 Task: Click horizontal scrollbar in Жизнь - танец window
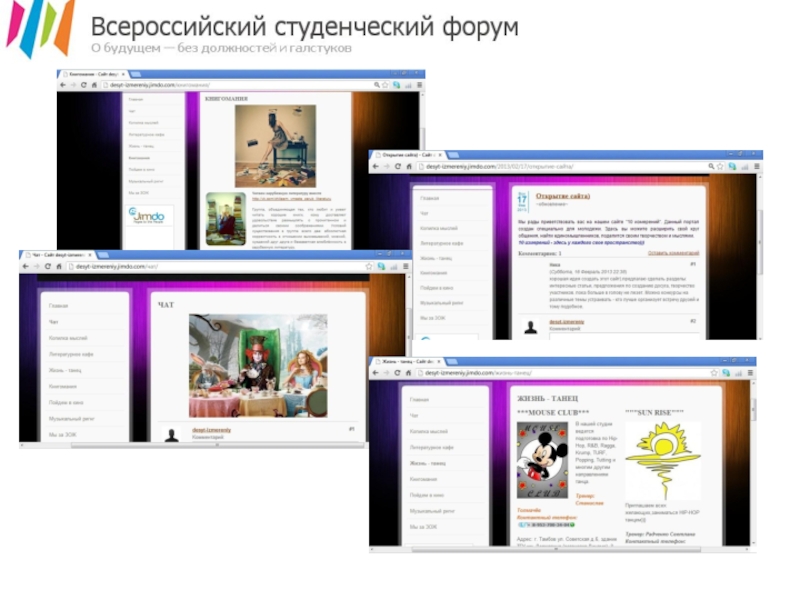(x=556, y=549)
